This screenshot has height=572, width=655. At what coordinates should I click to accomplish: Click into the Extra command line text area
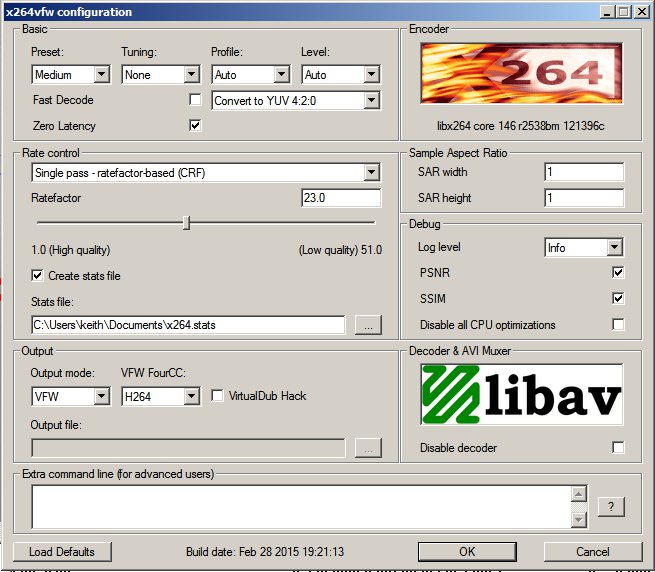pos(301,507)
